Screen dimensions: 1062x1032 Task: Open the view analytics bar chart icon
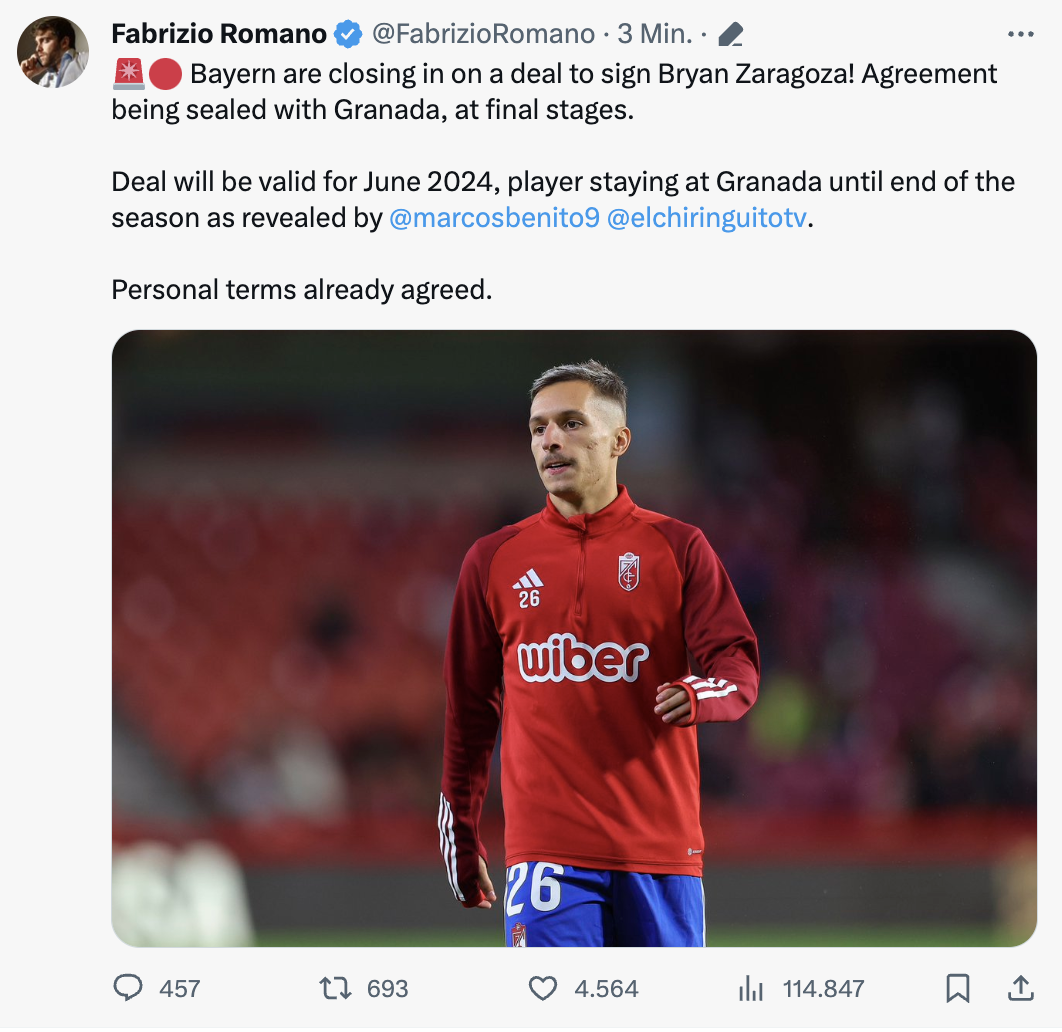point(750,989)
